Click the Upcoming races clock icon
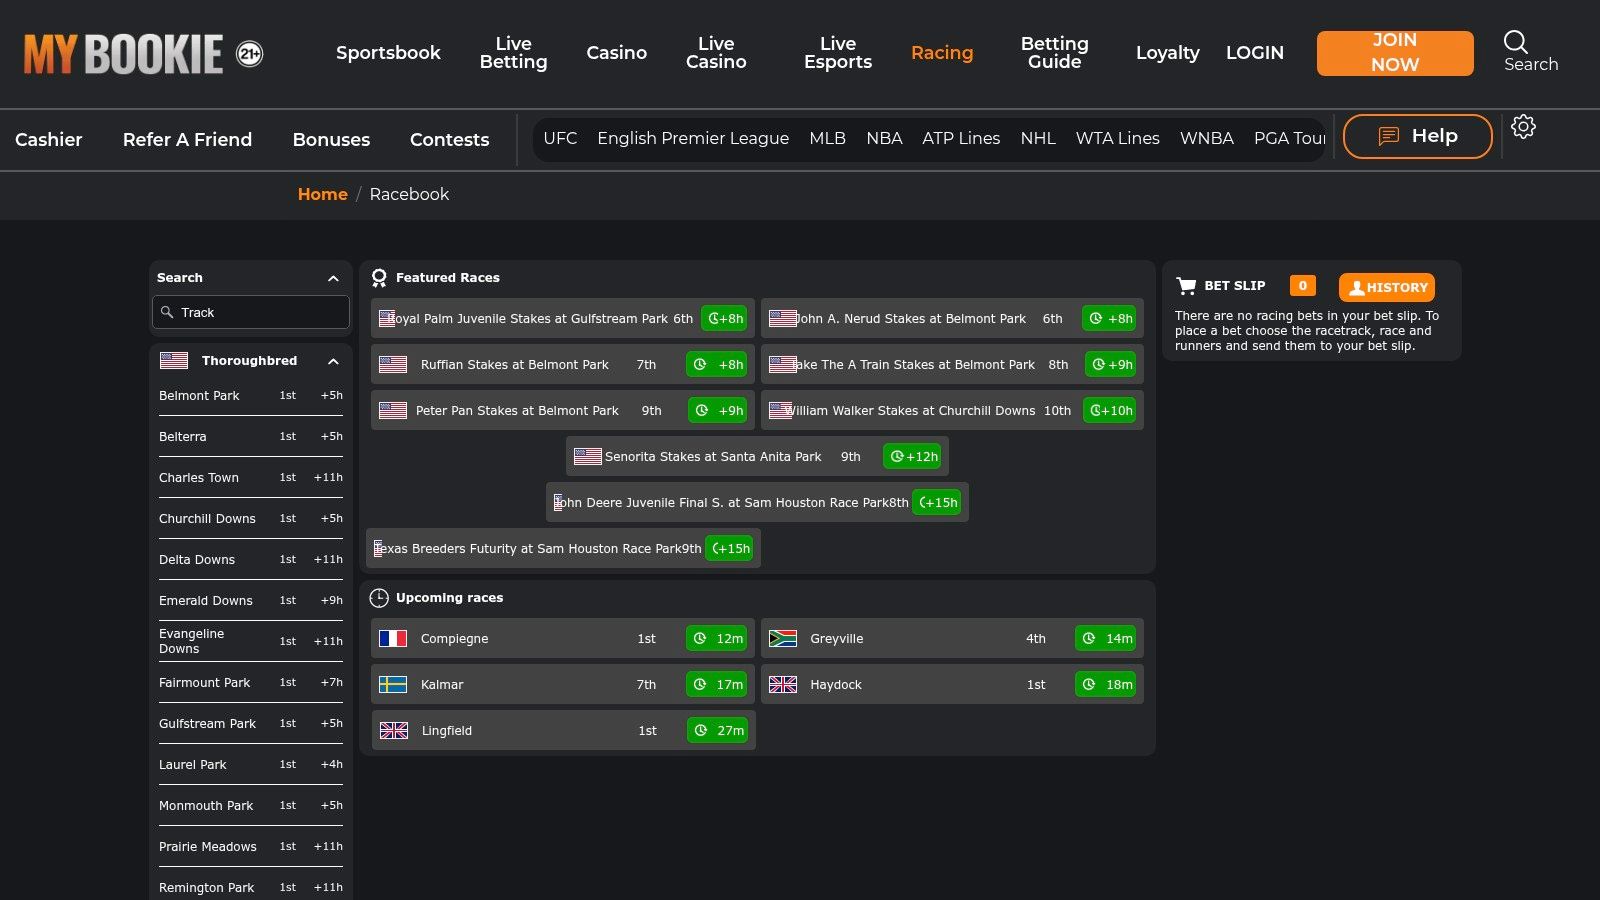 click(379, 598)
